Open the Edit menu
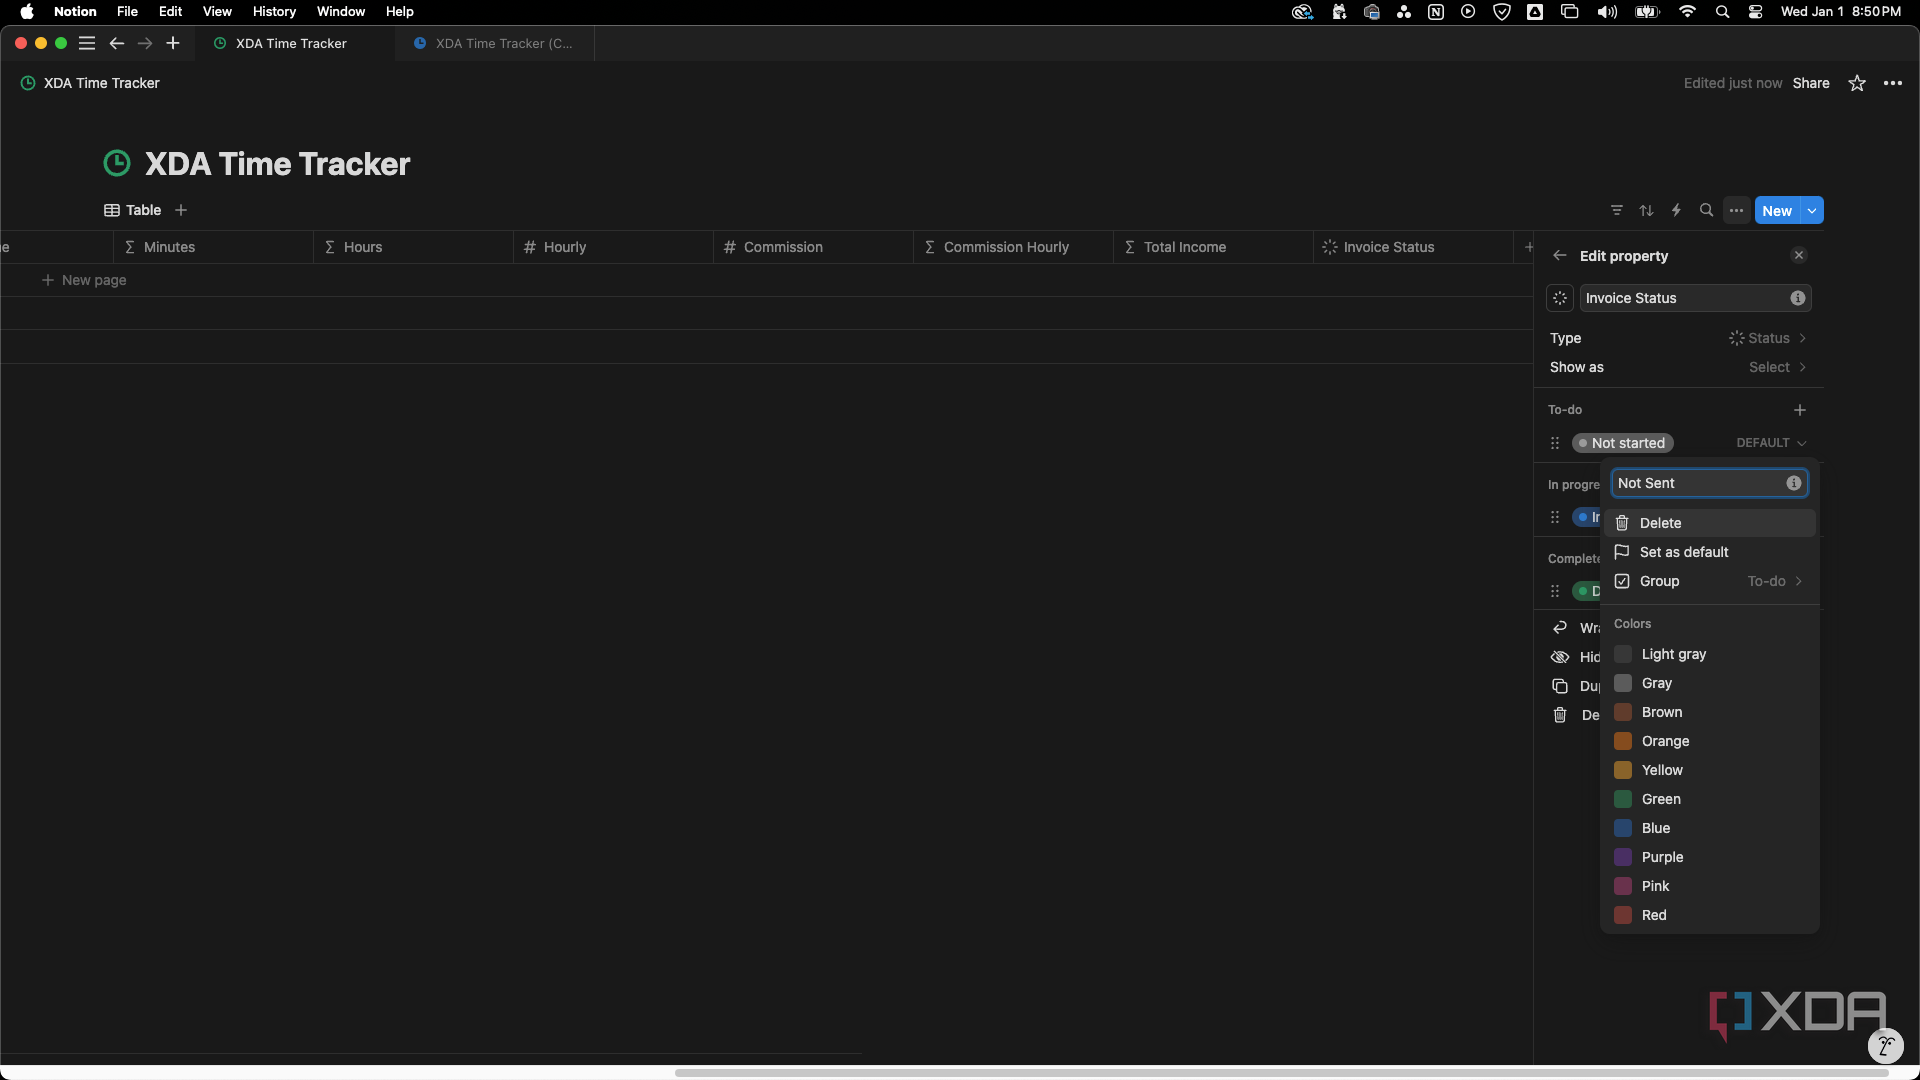Screen dimensions: 1920x1080 170,12
